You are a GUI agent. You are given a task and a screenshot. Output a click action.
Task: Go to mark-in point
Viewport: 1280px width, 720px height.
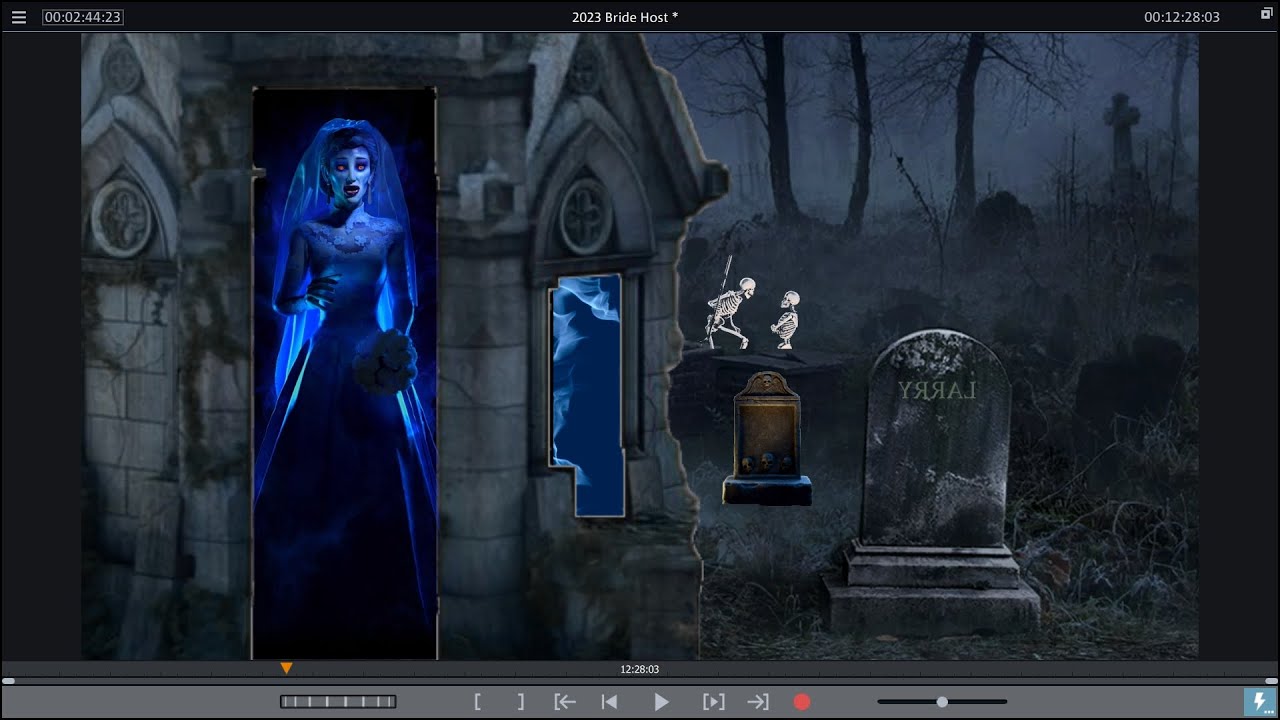coord(565,702)
